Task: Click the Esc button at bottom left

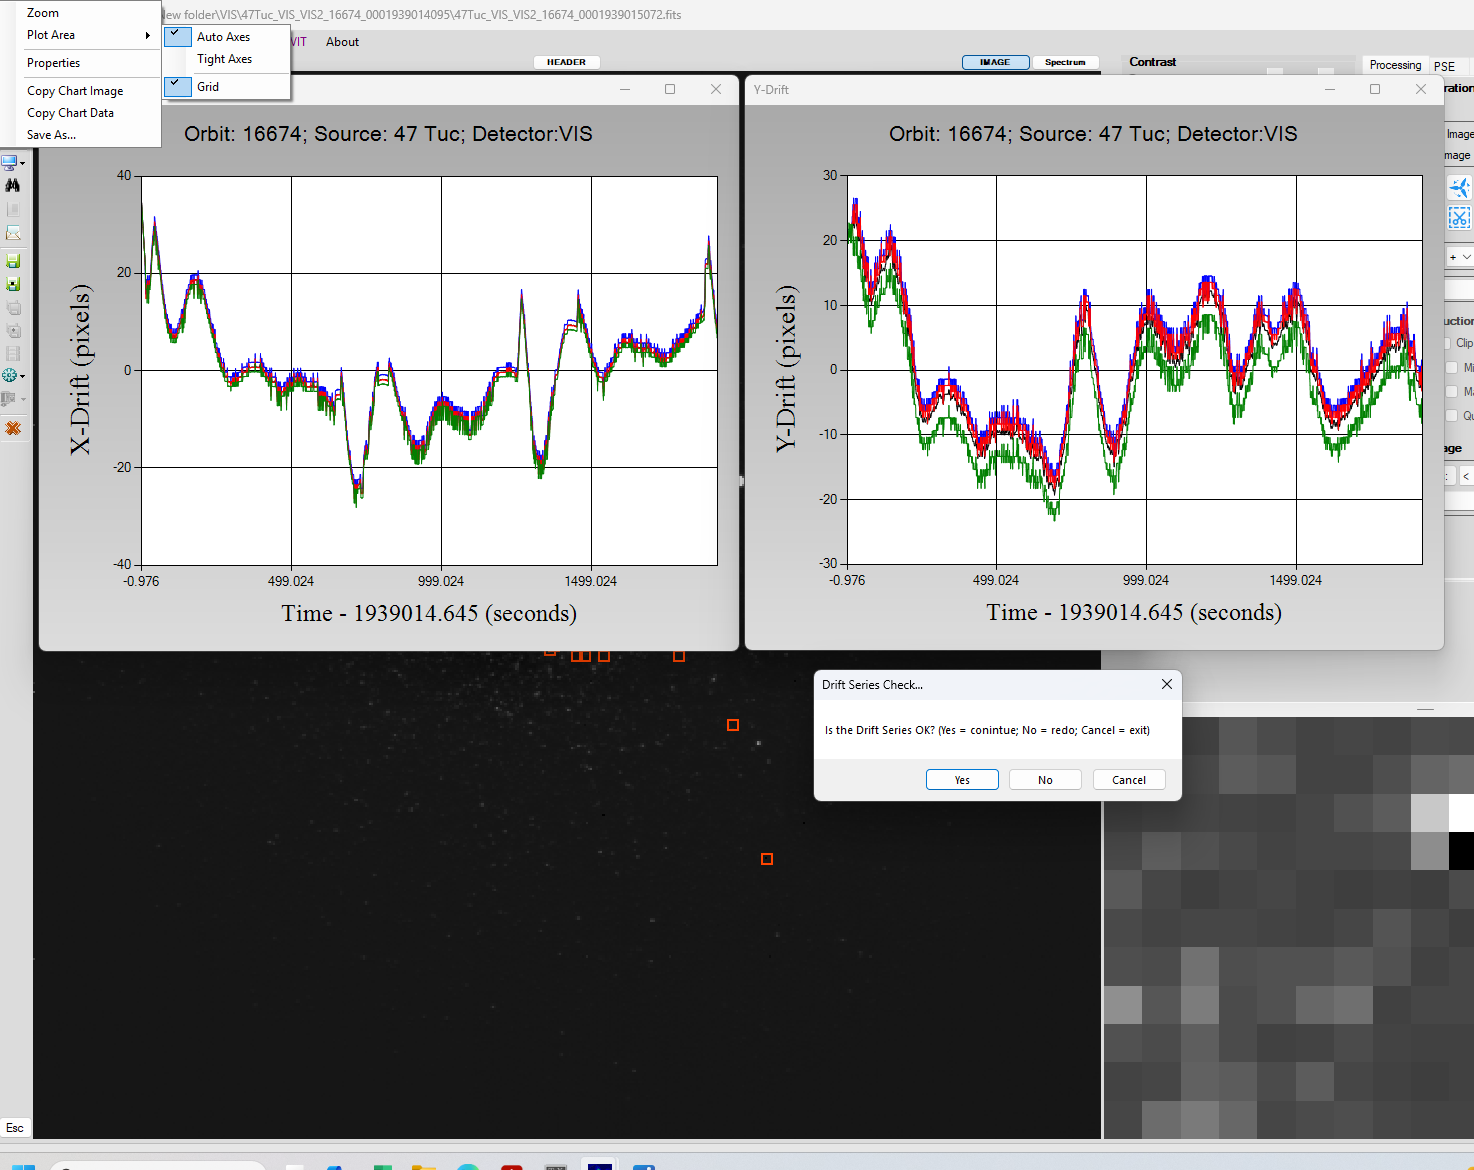Action: point(15,1128)
